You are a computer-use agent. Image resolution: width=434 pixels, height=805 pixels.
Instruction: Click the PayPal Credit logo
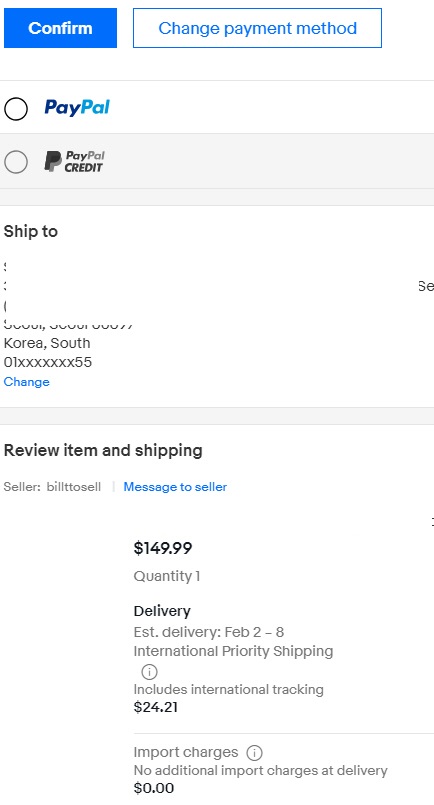point(74,161)
